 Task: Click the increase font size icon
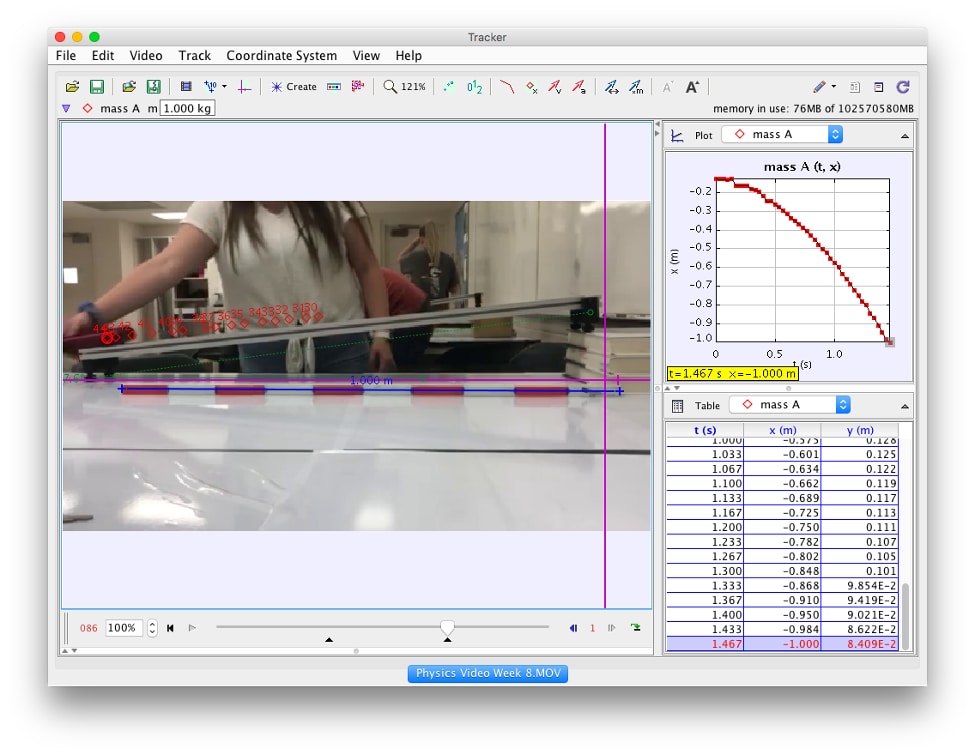(692, 87)
